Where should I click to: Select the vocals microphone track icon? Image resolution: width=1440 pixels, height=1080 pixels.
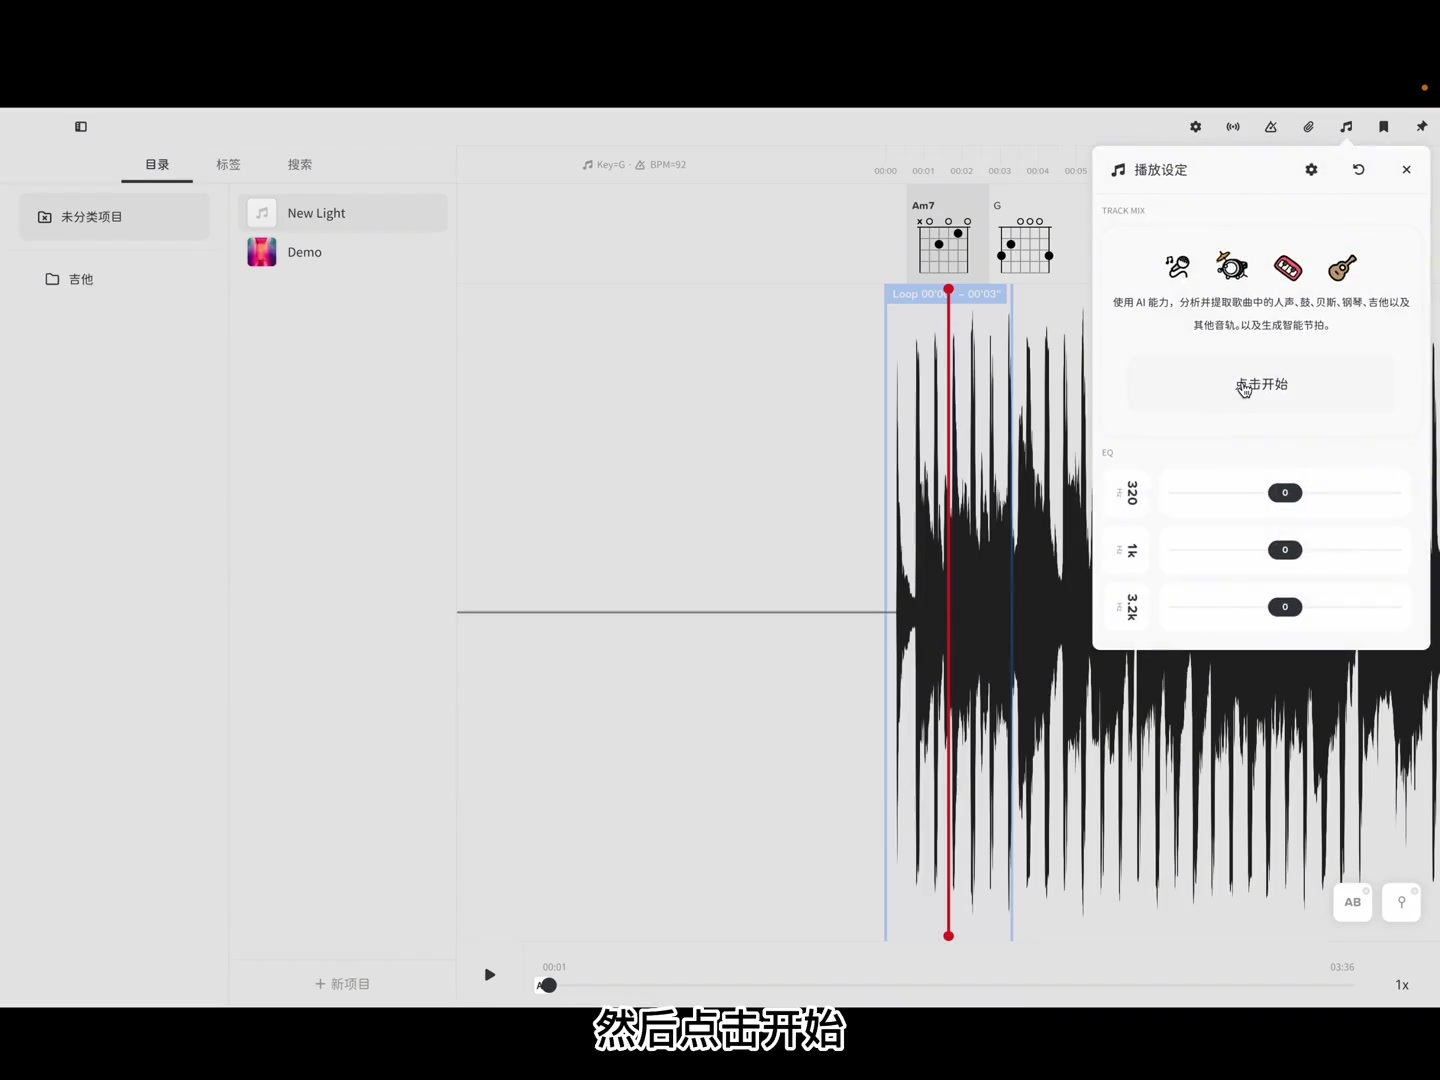[x=1178, y=266]
